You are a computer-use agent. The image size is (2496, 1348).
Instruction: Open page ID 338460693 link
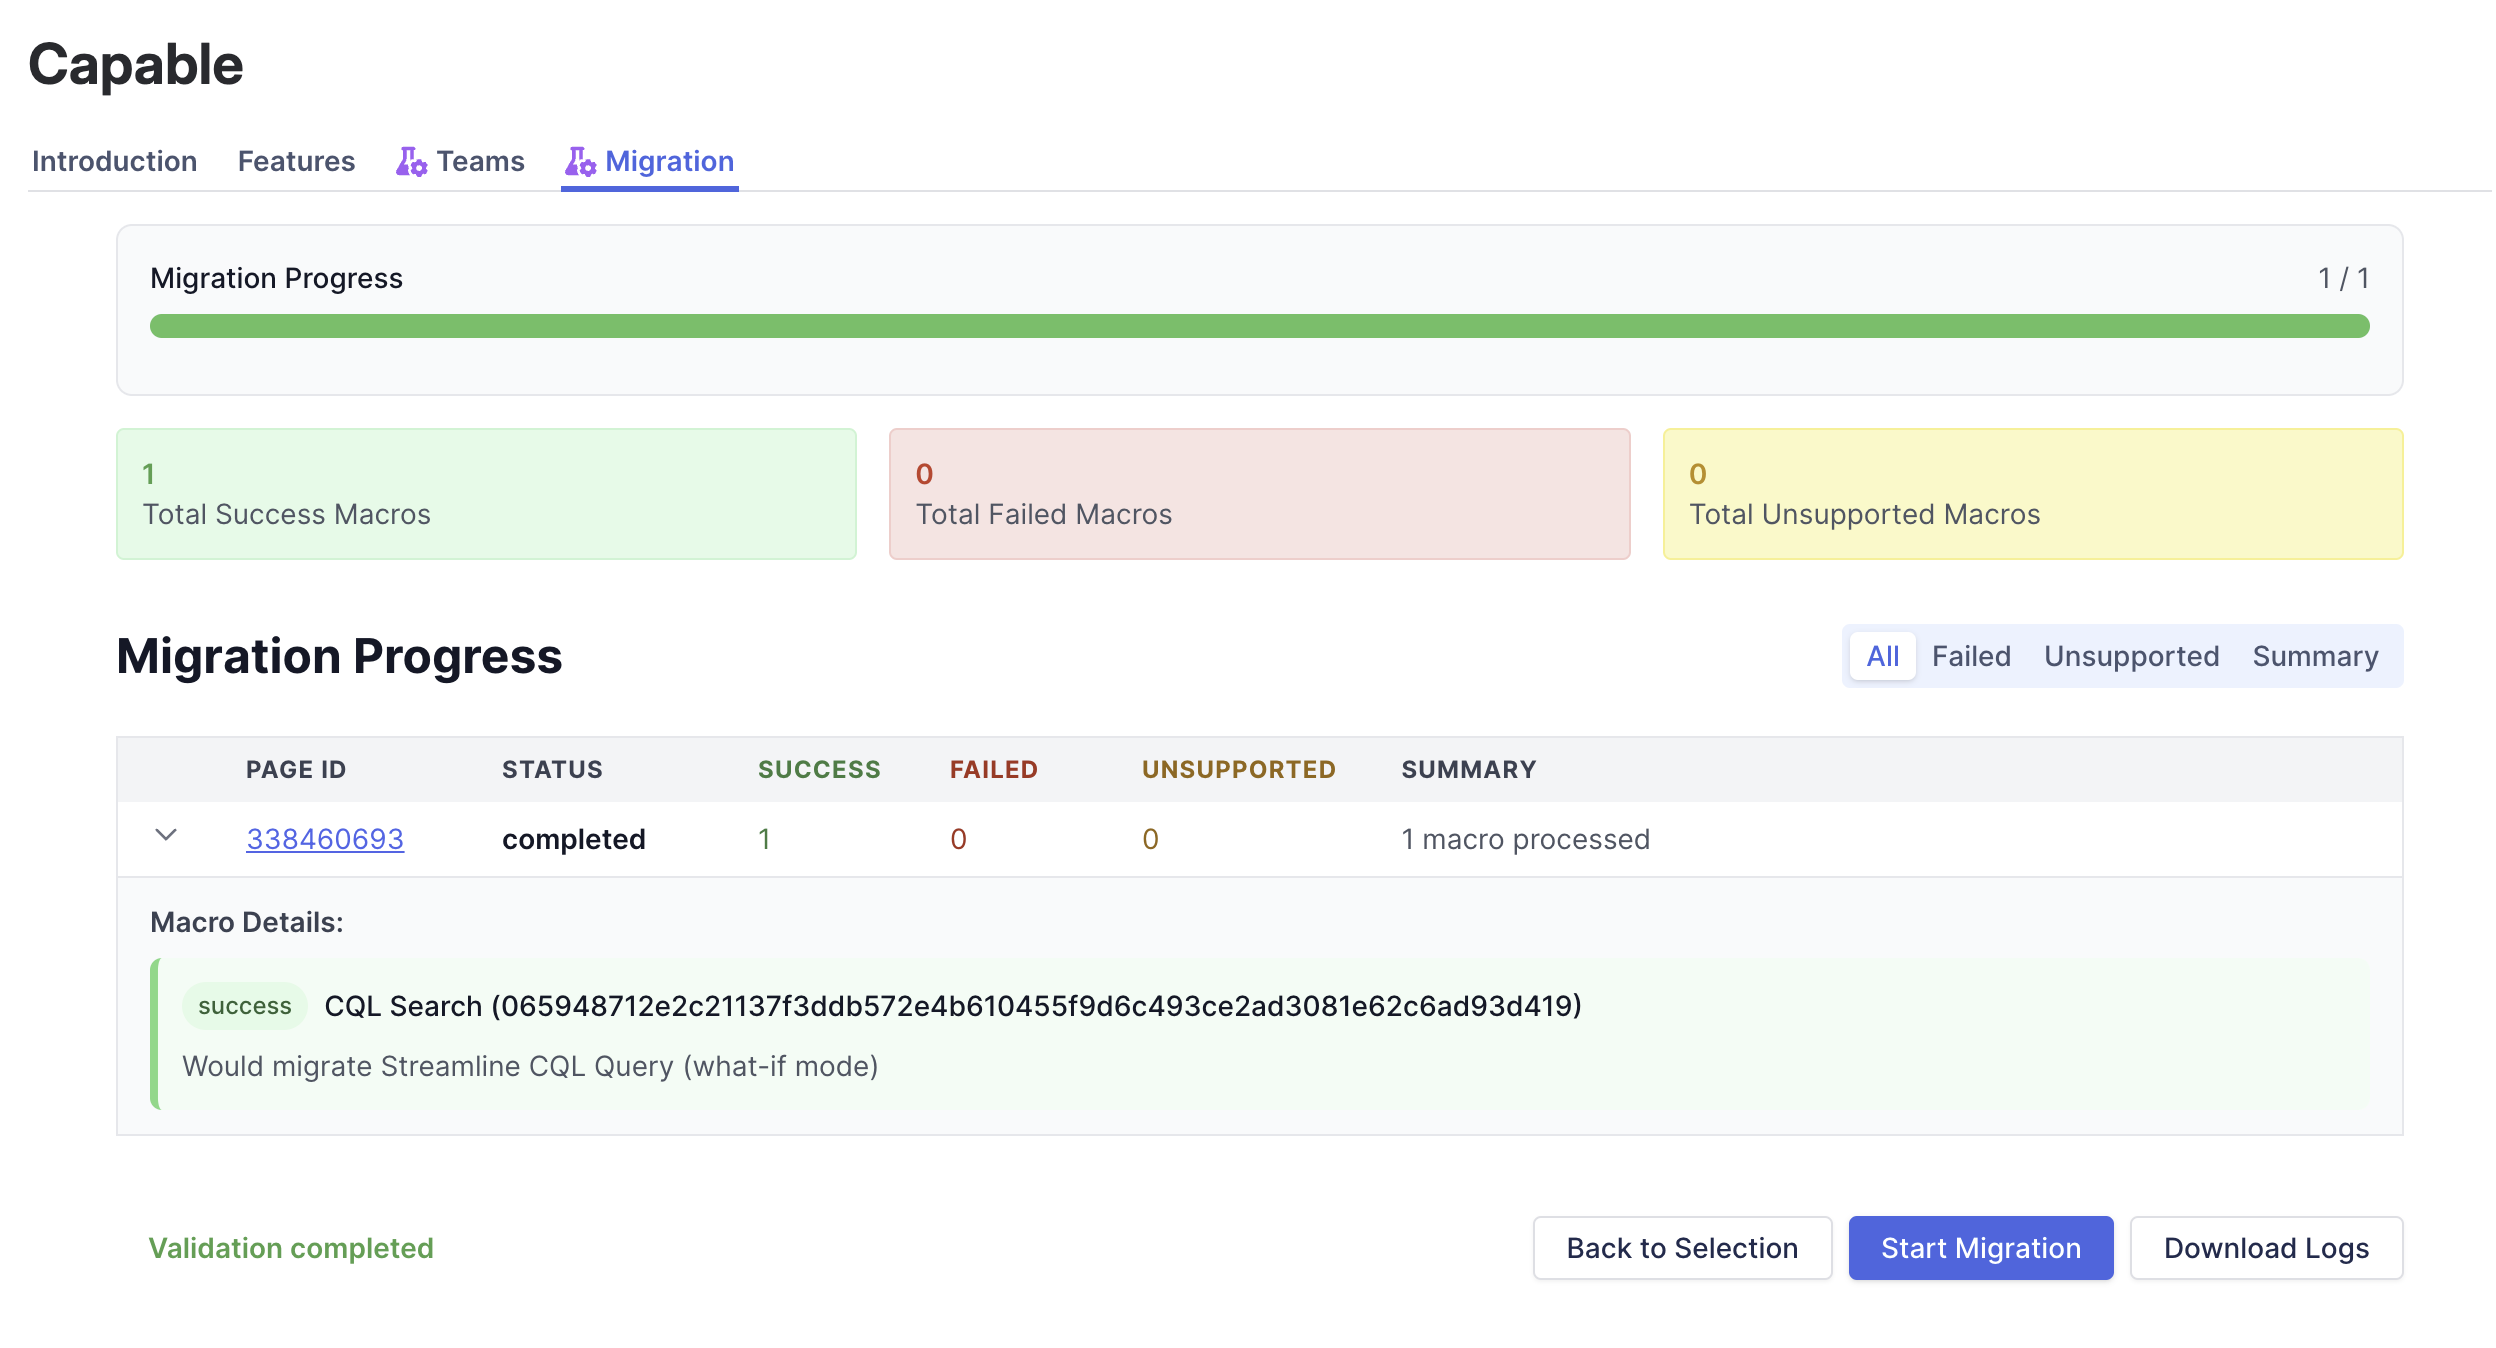325,839
